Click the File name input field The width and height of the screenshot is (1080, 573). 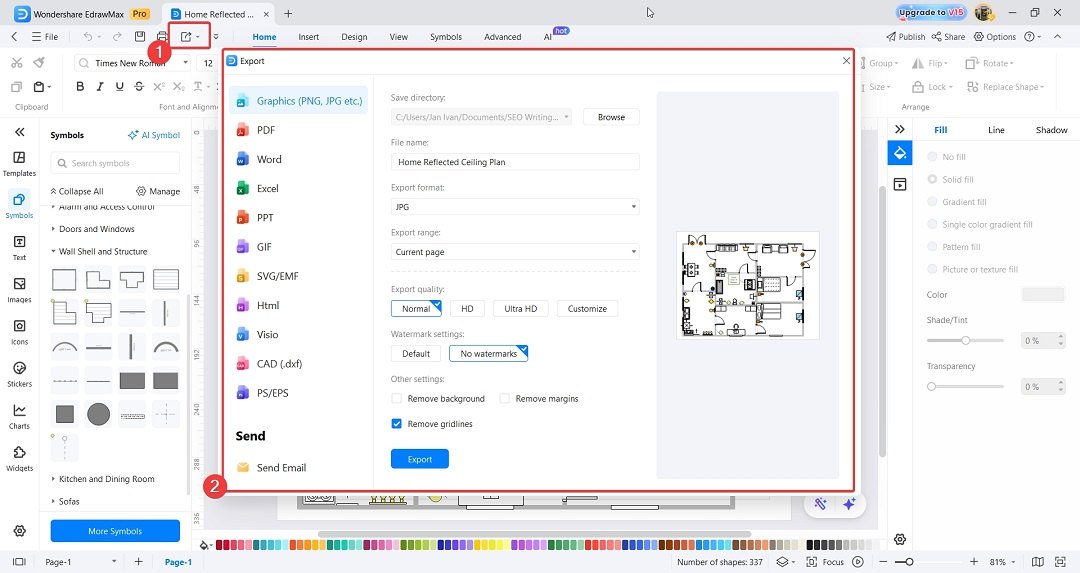pos(515,162)
